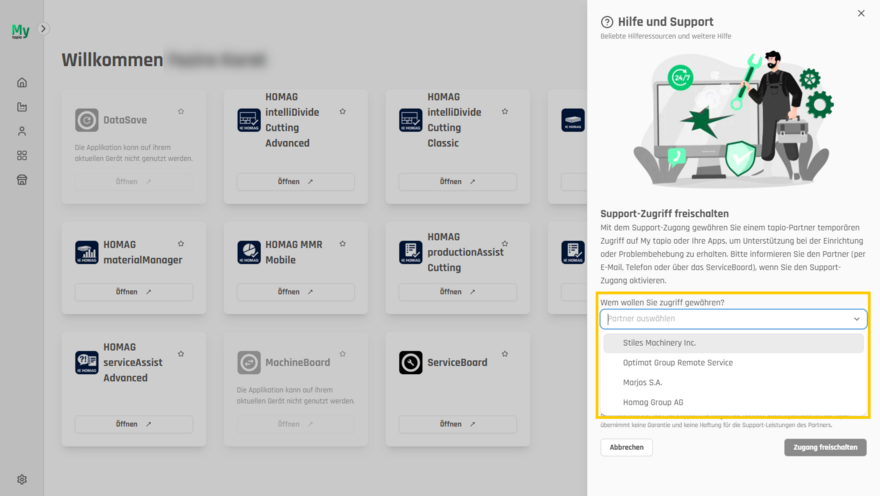The image size is (880, 496).
Task: Click the My tapio logo
Action: pos(21,30)
